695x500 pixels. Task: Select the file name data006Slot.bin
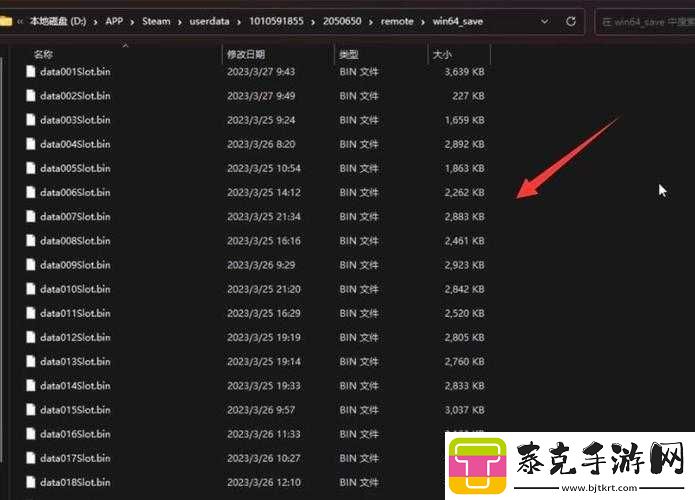75,192
